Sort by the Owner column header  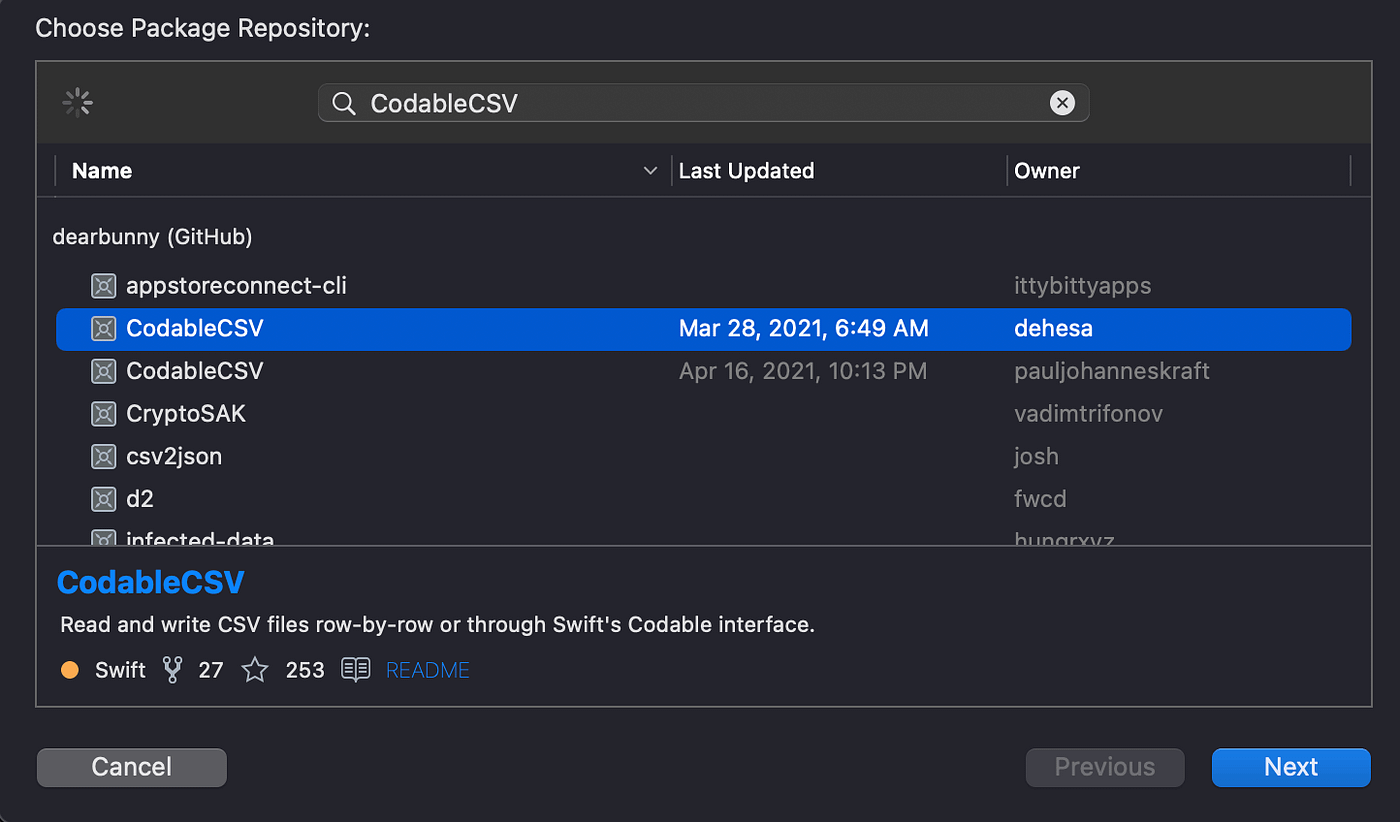1046,171
